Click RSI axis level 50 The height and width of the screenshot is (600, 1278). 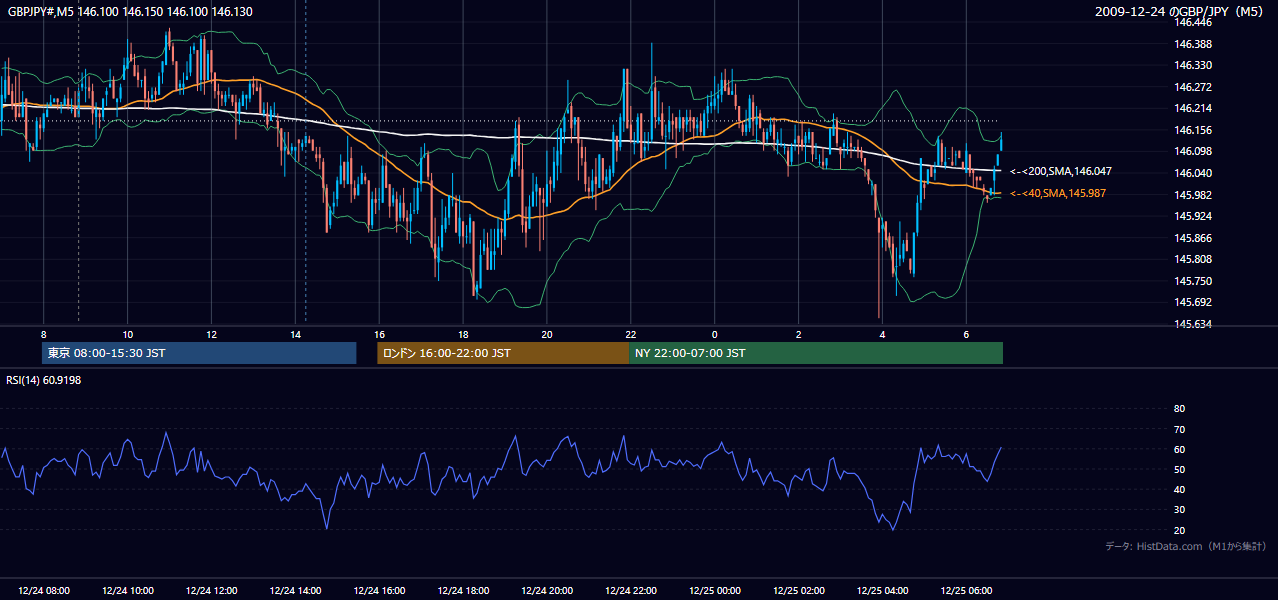1179,469
